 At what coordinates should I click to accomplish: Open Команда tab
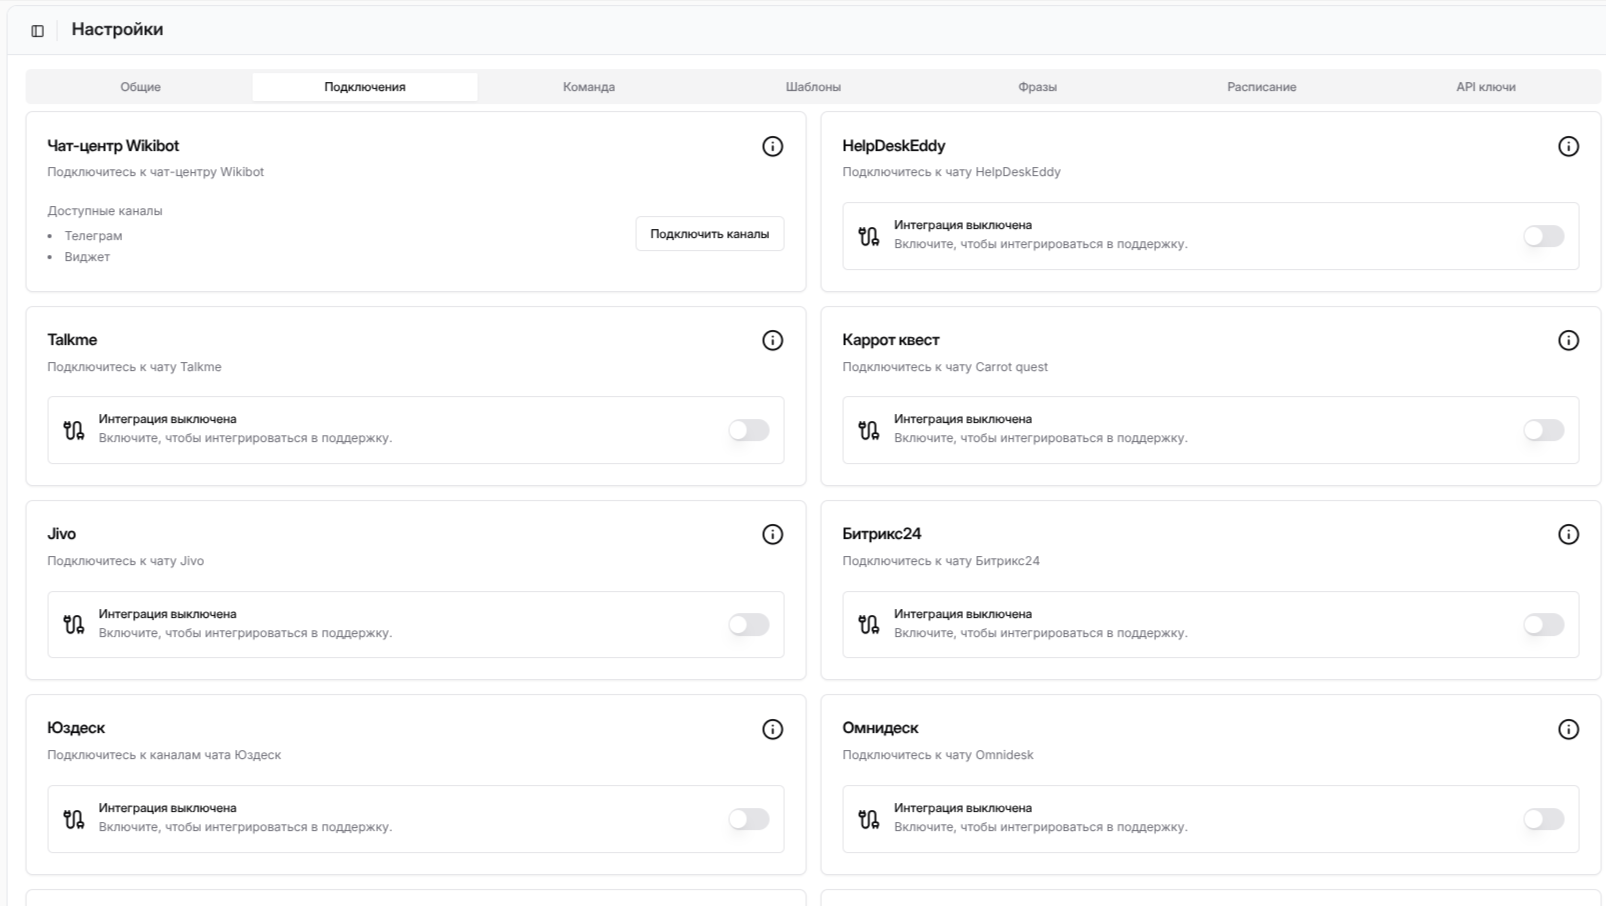pos(589,87)
